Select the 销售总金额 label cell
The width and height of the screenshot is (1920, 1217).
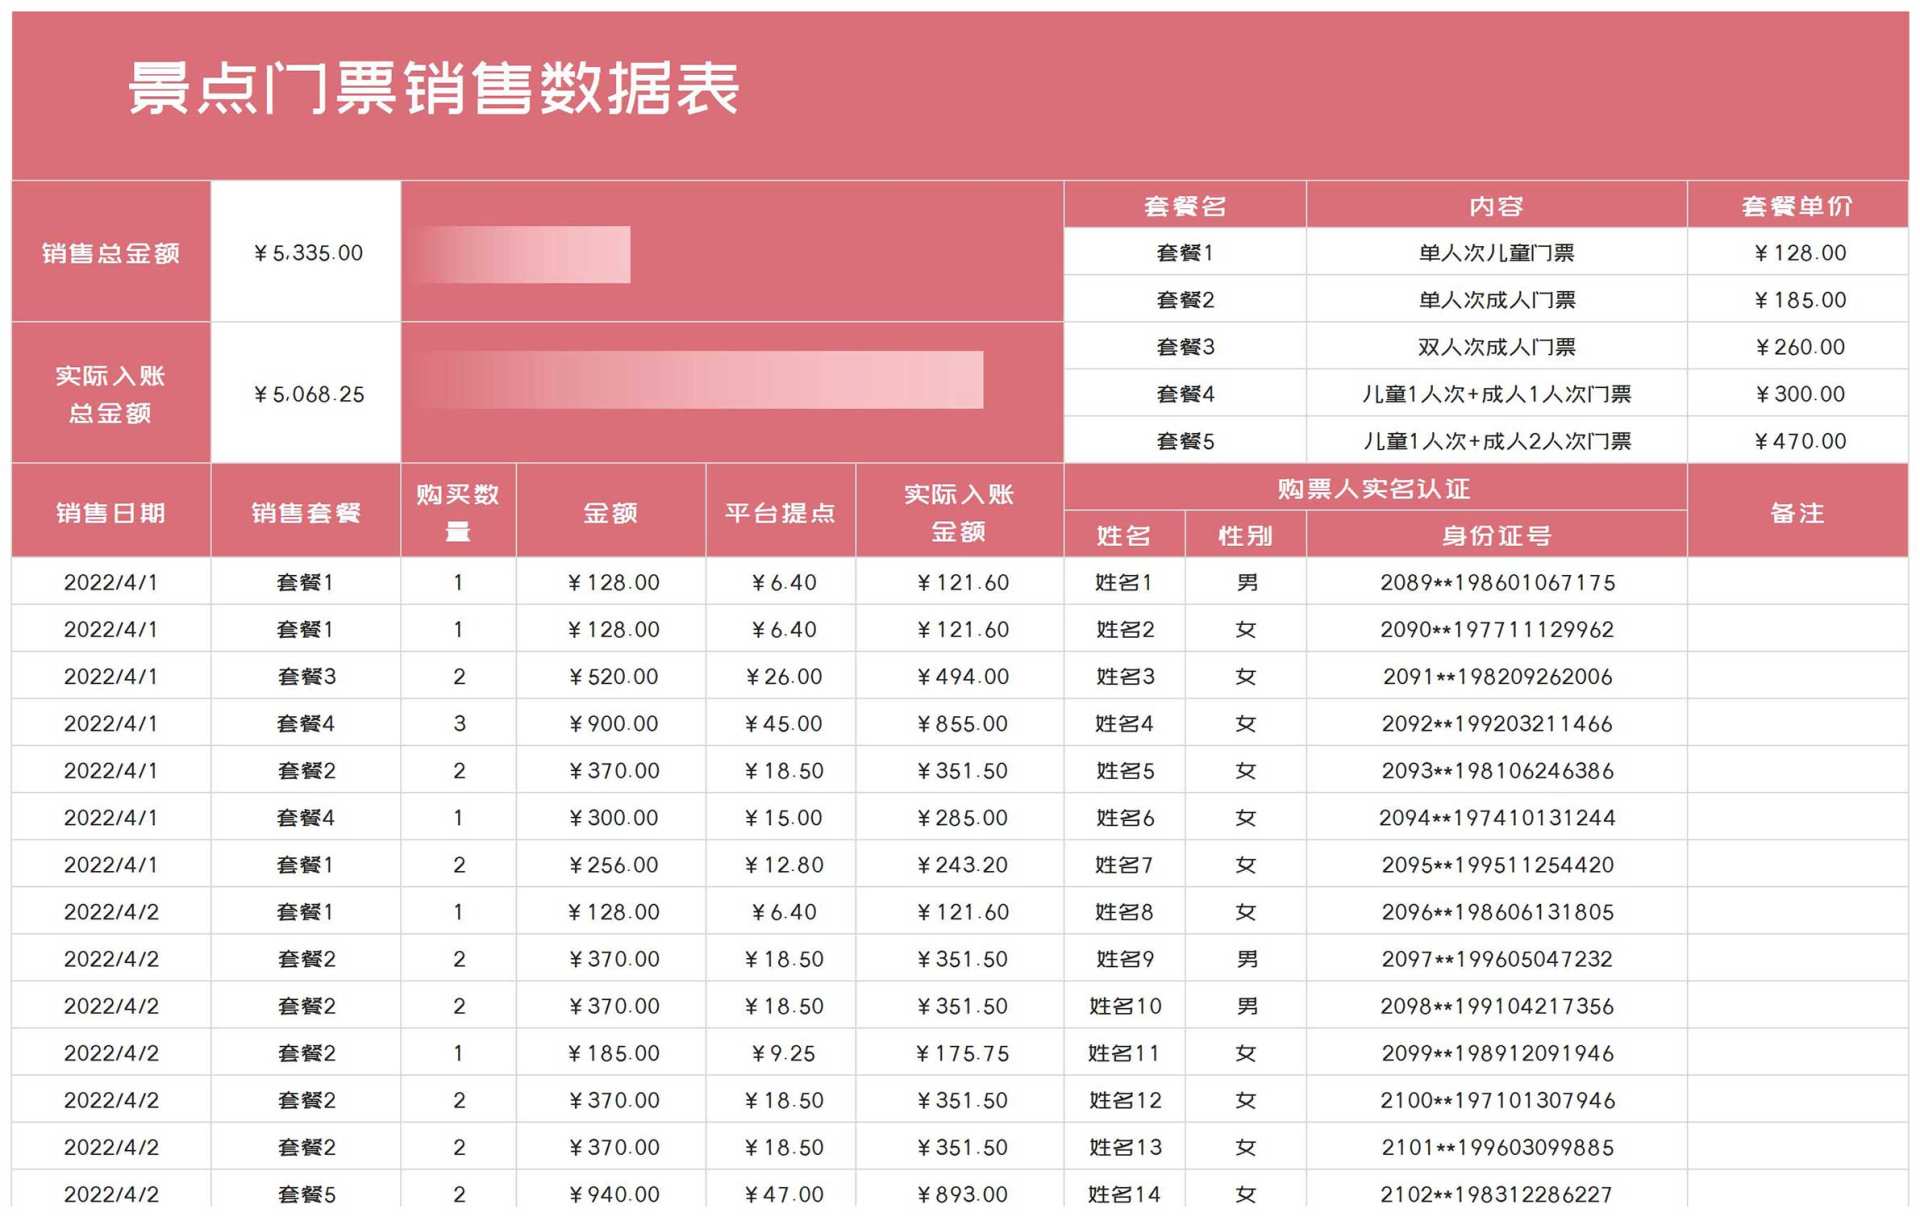tap(111, 252)
